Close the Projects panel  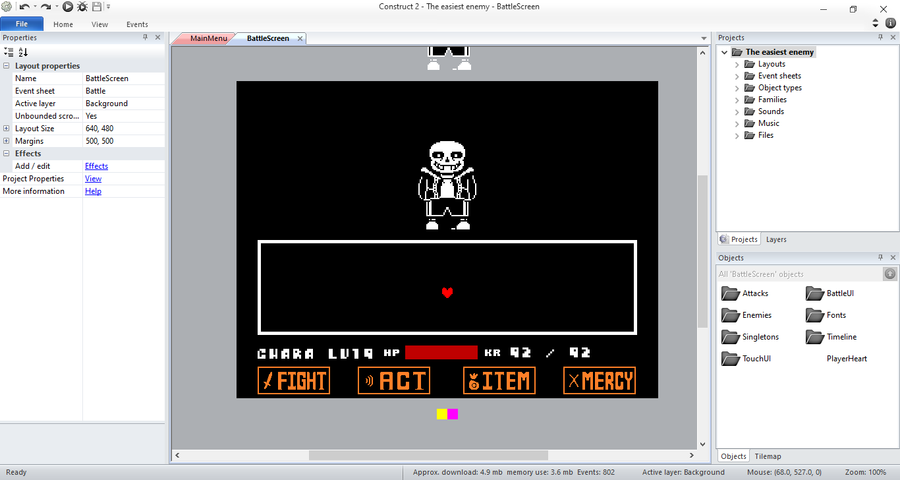(893, 37)
